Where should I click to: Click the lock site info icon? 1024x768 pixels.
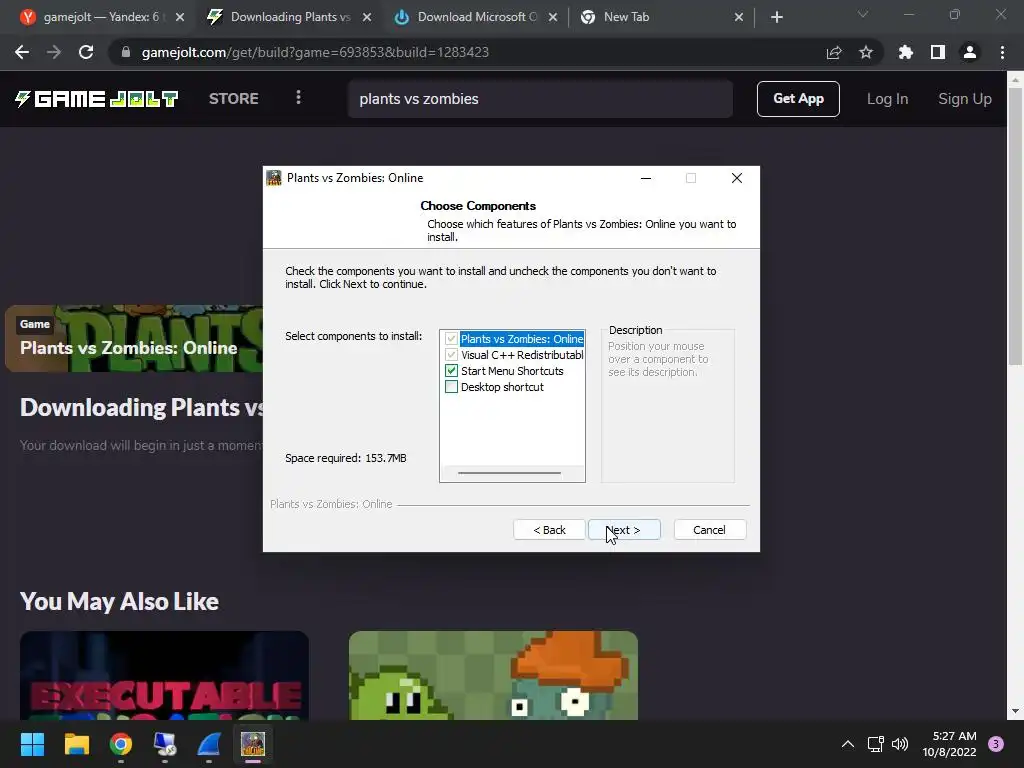[x=126, y=52]
